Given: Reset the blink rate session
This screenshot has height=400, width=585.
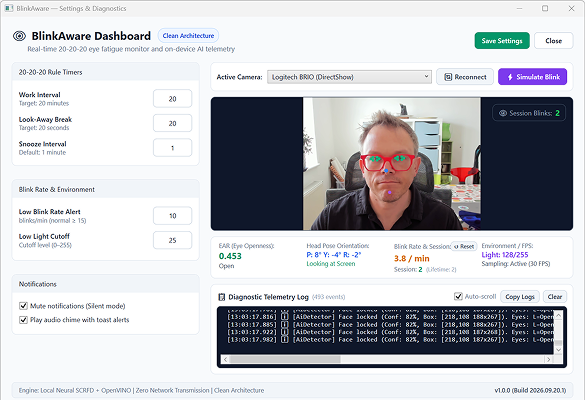Looking at the screenshot, I should point(464,246).
